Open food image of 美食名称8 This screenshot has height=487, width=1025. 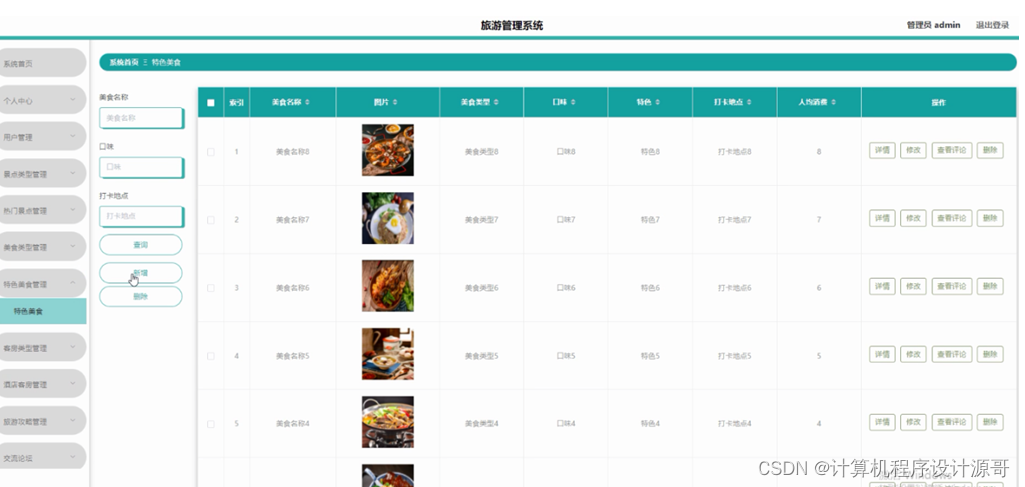click(388, 150)
